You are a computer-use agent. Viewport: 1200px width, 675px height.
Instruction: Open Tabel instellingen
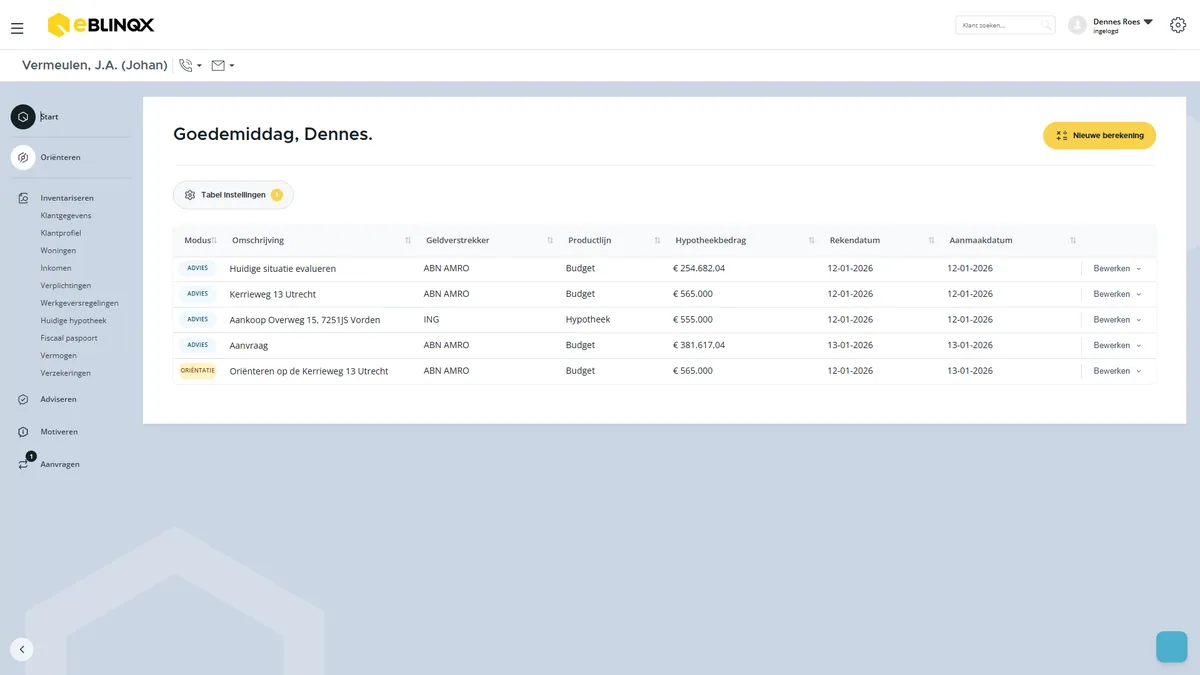(x=233, y=195)
